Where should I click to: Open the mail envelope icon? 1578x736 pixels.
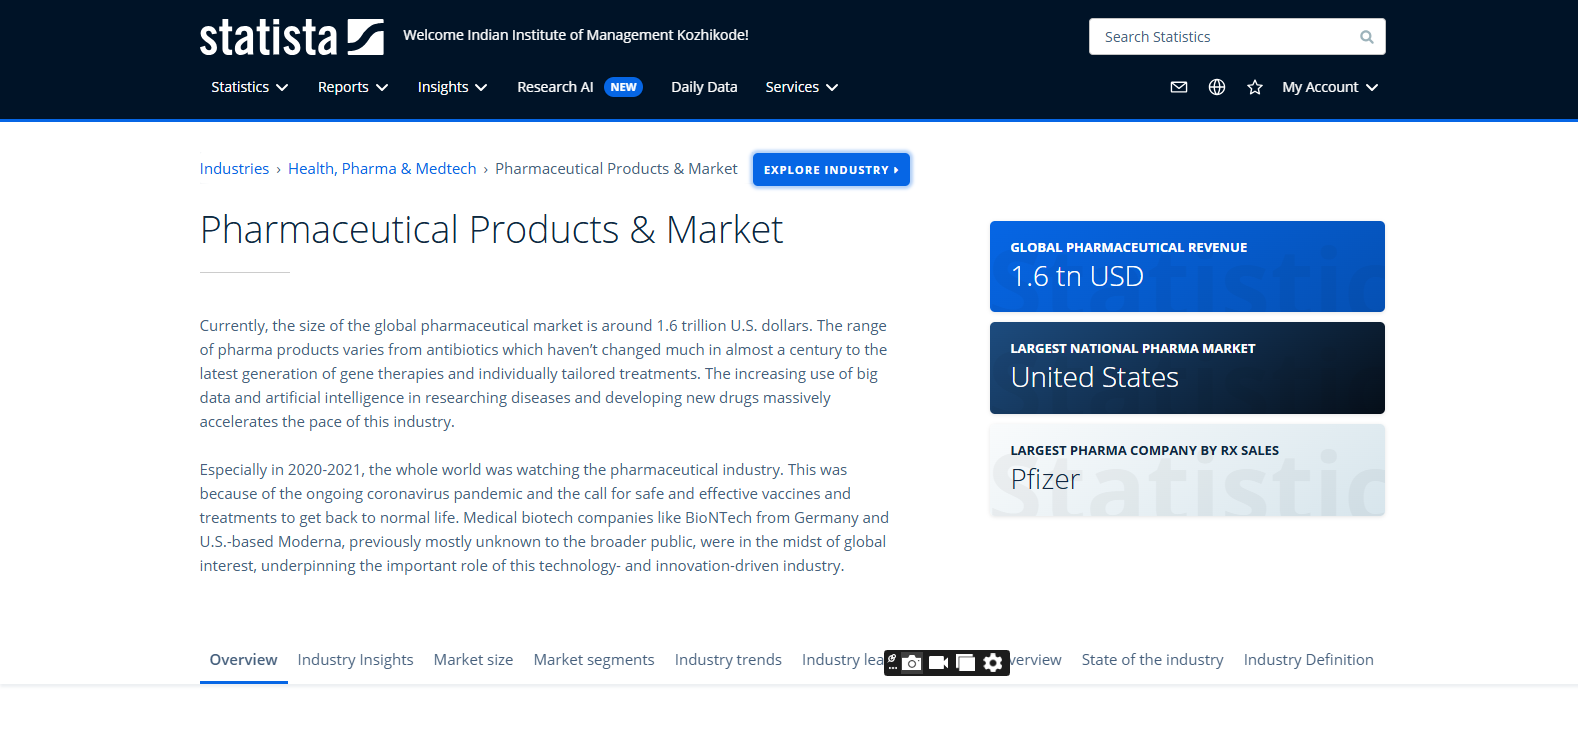point(1179,87)
